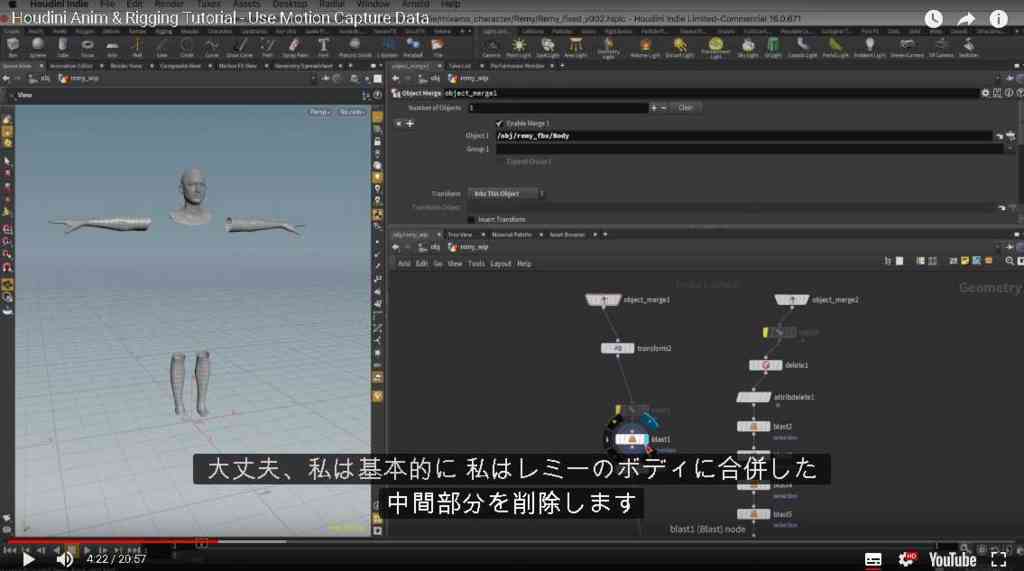Add a Sky Light from shelf

tap(748, 47)
